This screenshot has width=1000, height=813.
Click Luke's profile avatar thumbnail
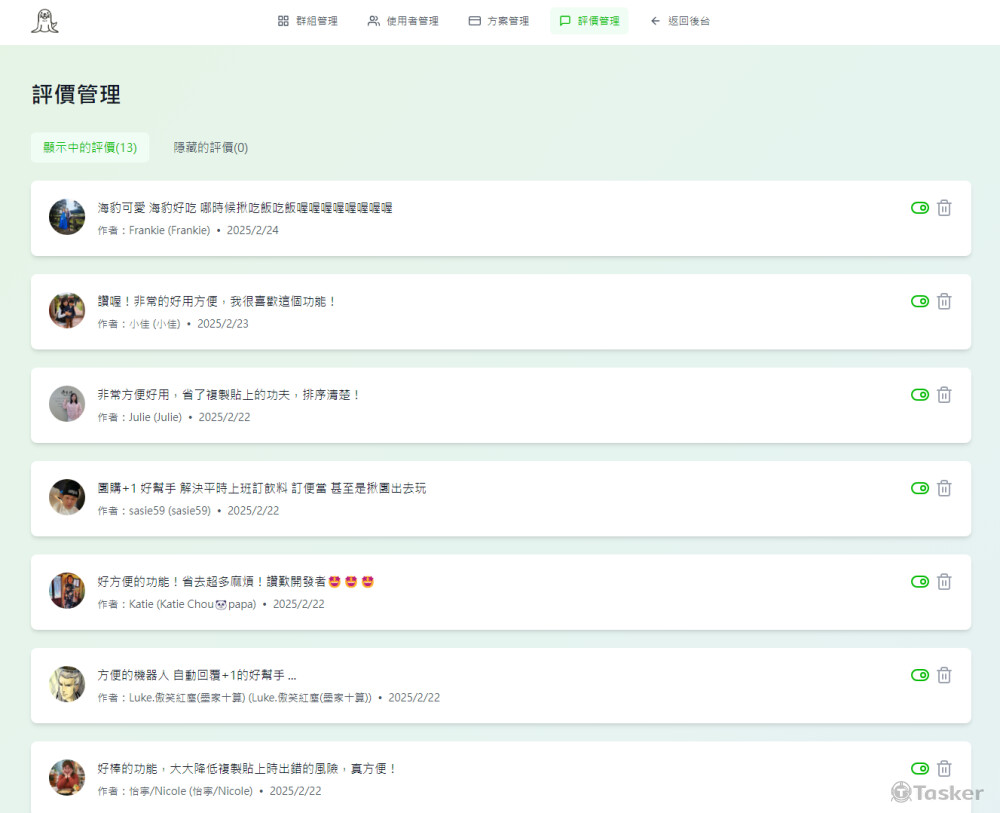click(67, 684)
